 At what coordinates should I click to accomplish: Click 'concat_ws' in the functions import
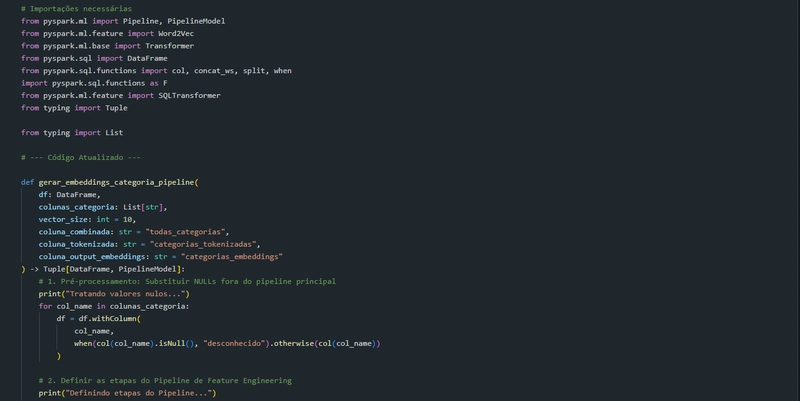(214, 71)
